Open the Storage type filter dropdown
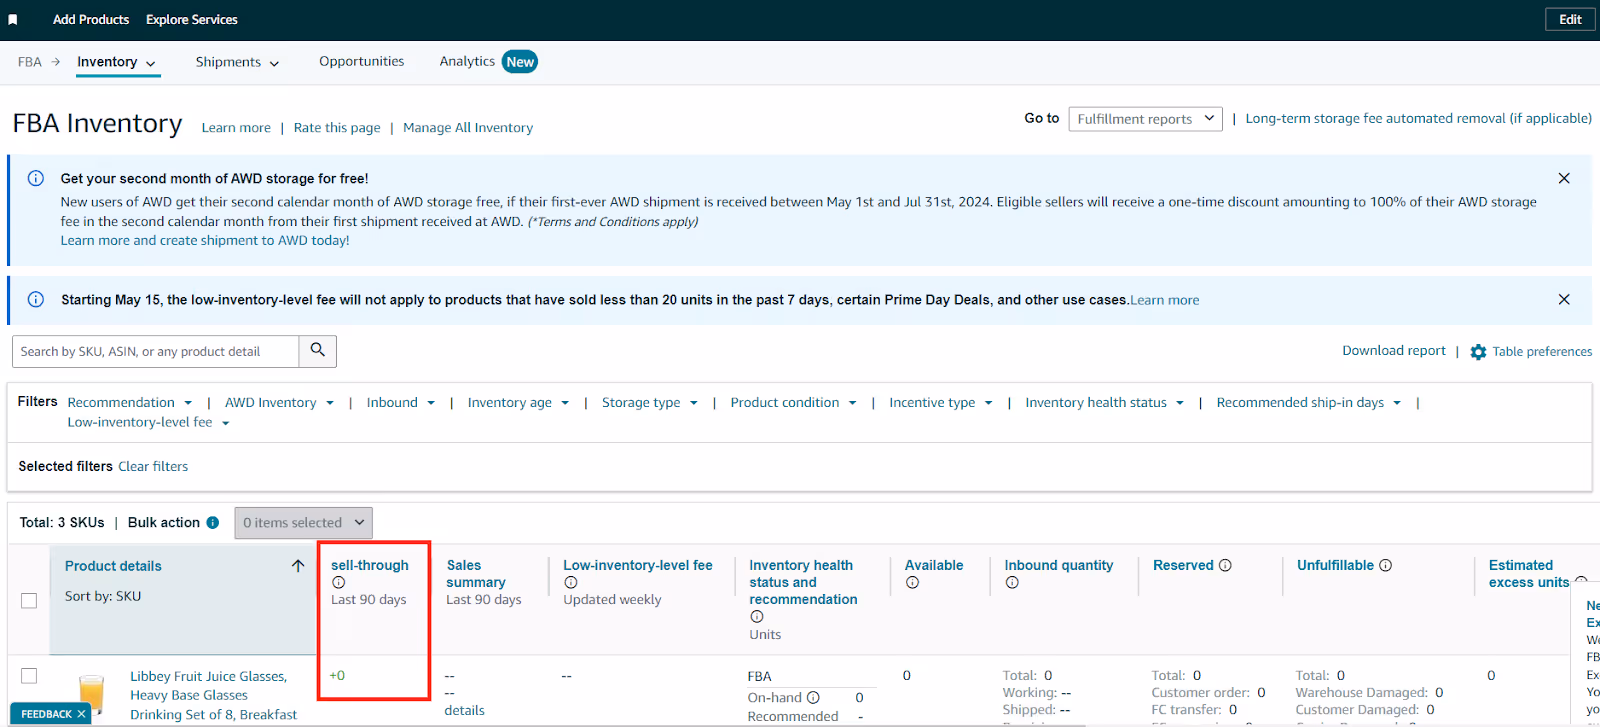The image size is (1600, 727). click(x=650, y=402)
